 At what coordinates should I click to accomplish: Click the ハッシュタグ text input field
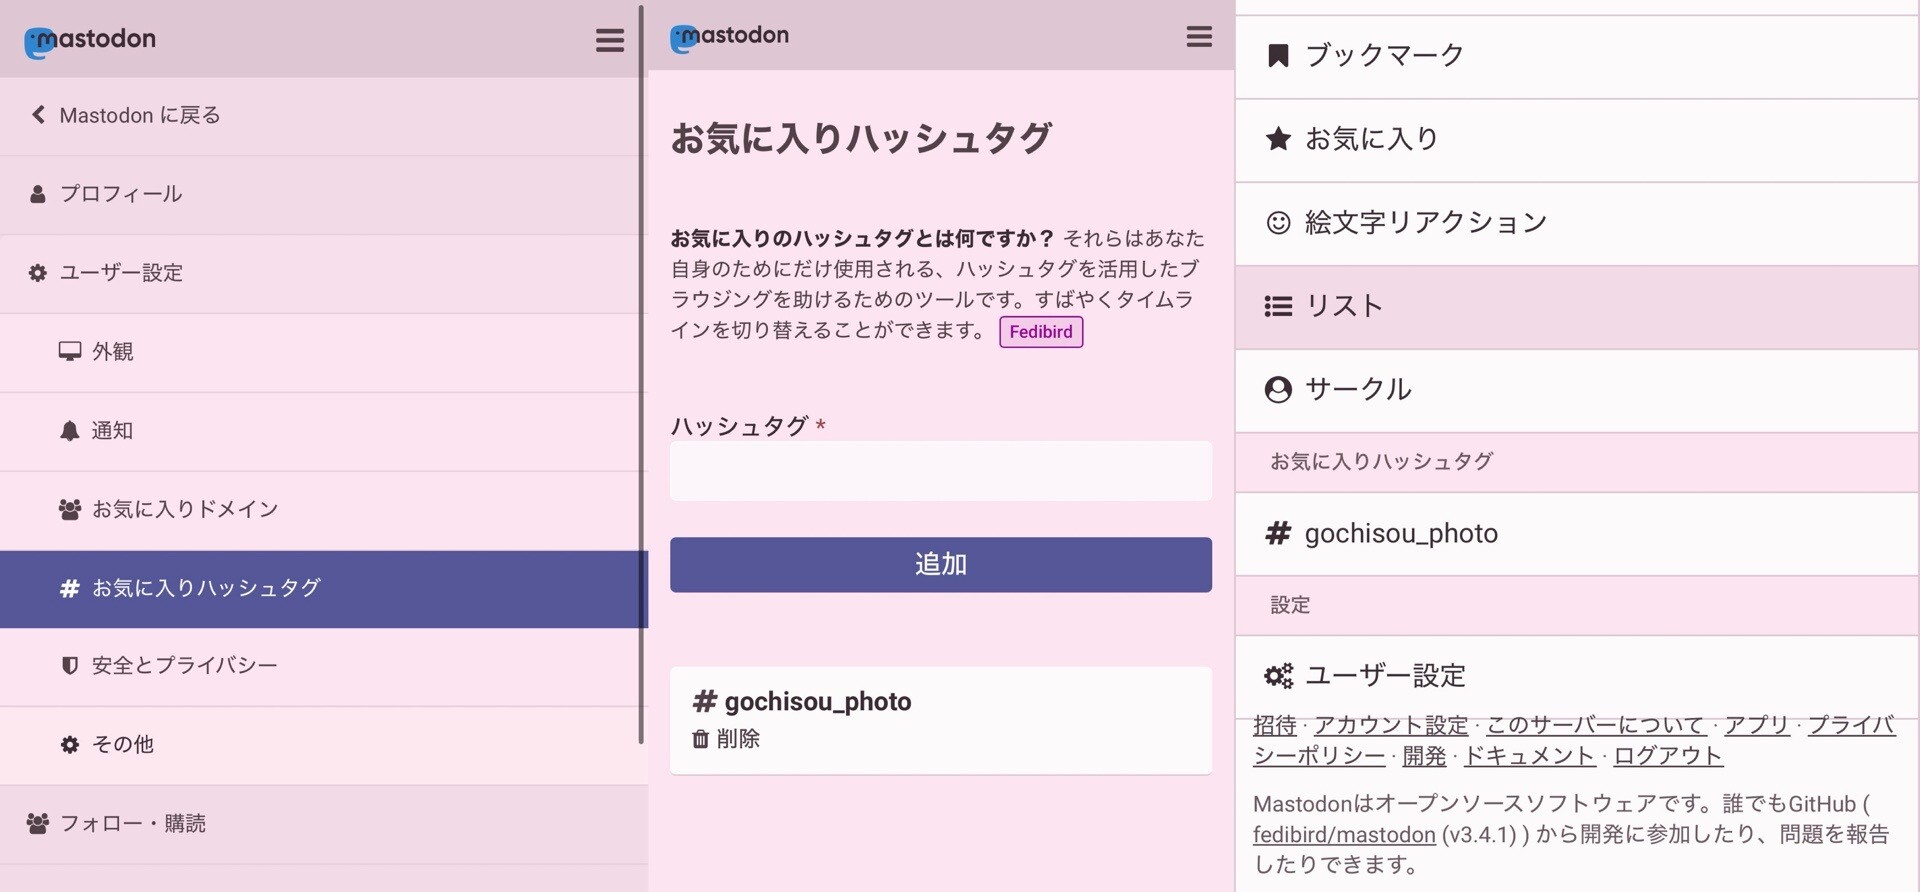[940, 471]
